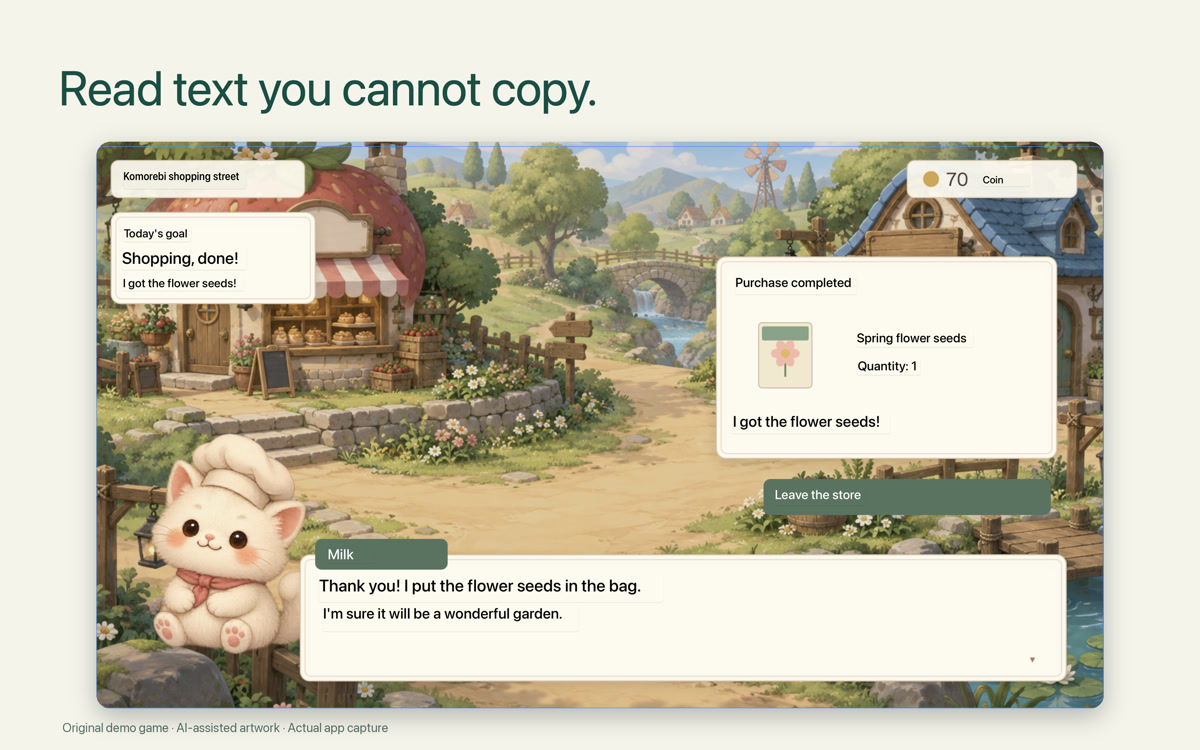
Task: Click the dialogue line "Thank you! I put the flower seeds in the bag."
Action: point(480,586)
